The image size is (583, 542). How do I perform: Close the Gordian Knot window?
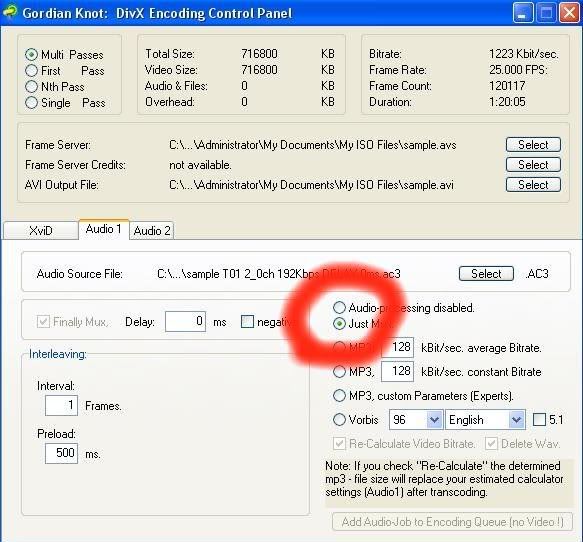coord(569,13)
